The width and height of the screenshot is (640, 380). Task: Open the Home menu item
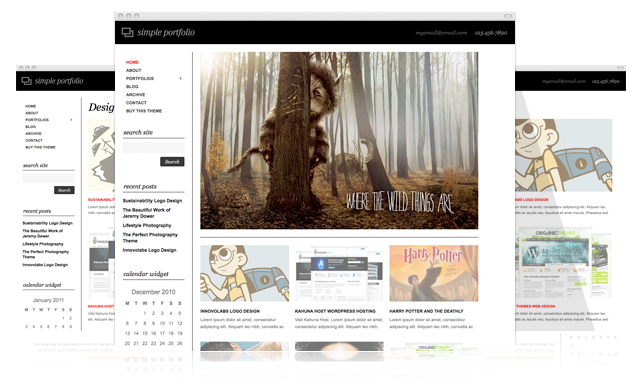(x=132, y=62)
